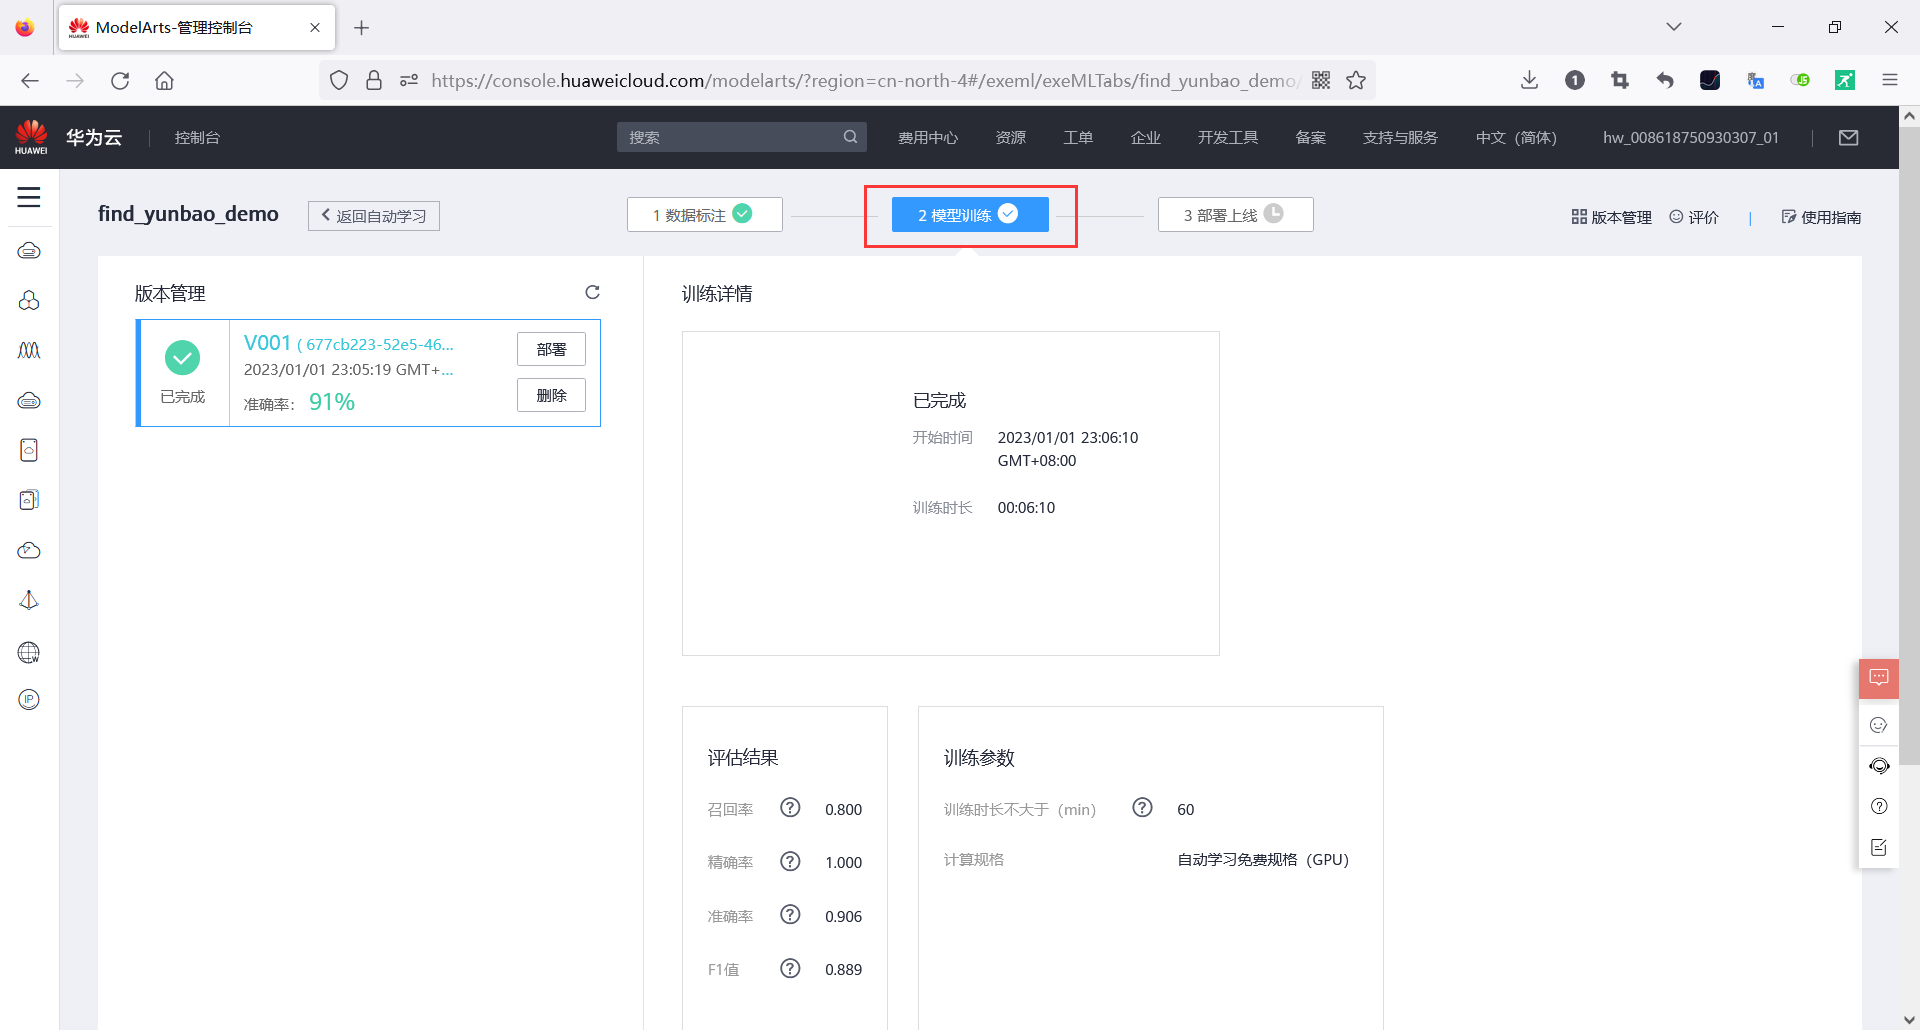The width and height of the screenshot is (1920, 1030).
Task: Click the wavy ModelArts sidebar icon
Action: pyautogui.click(x=29, y=350)
